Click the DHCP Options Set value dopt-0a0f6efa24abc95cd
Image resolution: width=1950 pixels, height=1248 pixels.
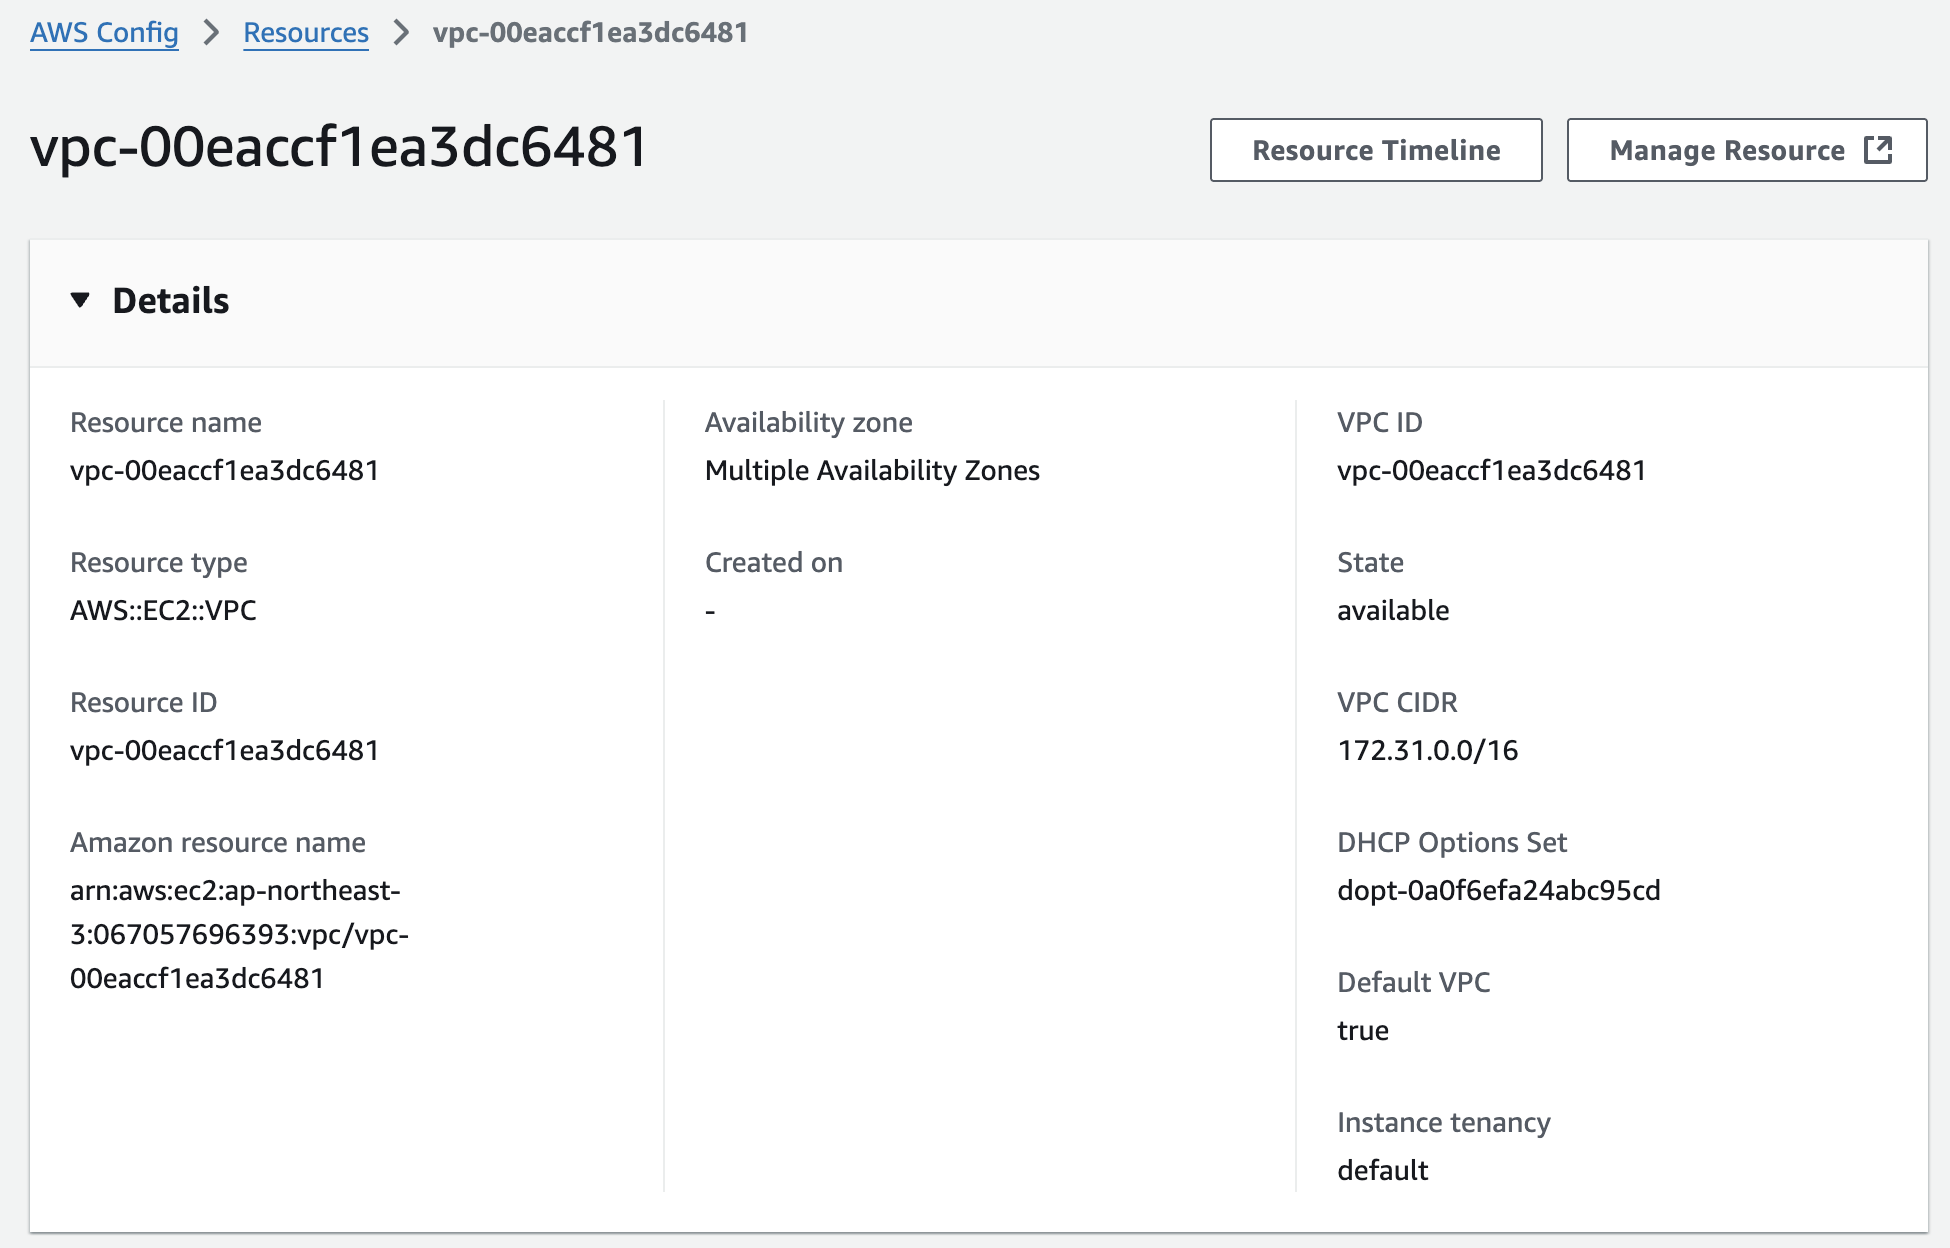click(x=1498, y=890)
